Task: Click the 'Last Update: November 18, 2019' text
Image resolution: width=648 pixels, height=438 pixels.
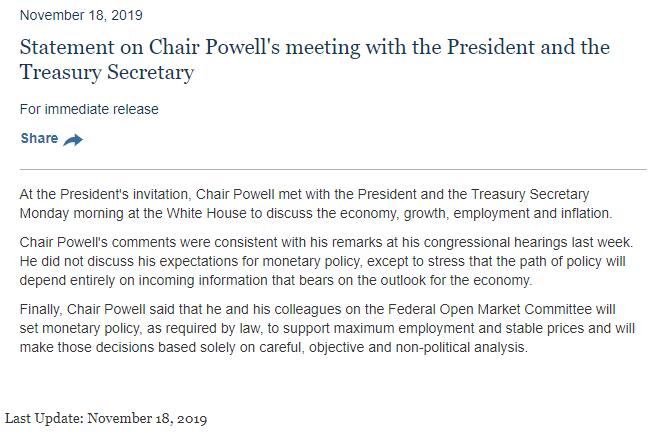Action: click(106, 418)
